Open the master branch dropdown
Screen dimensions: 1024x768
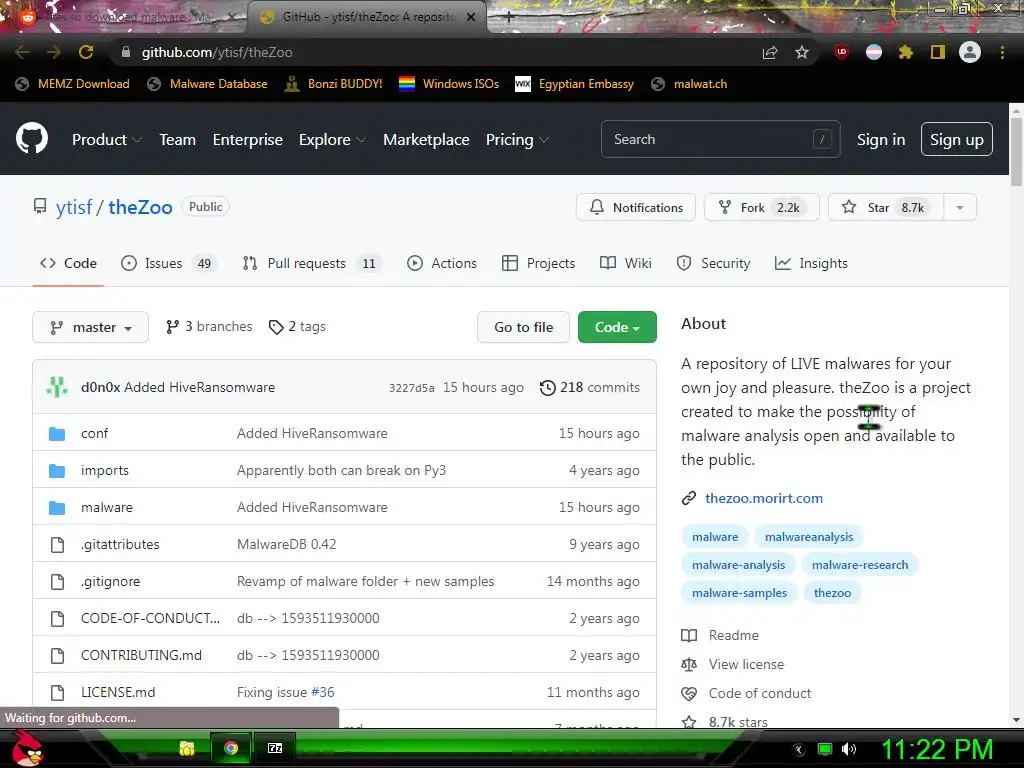click(x=90, y=327)
